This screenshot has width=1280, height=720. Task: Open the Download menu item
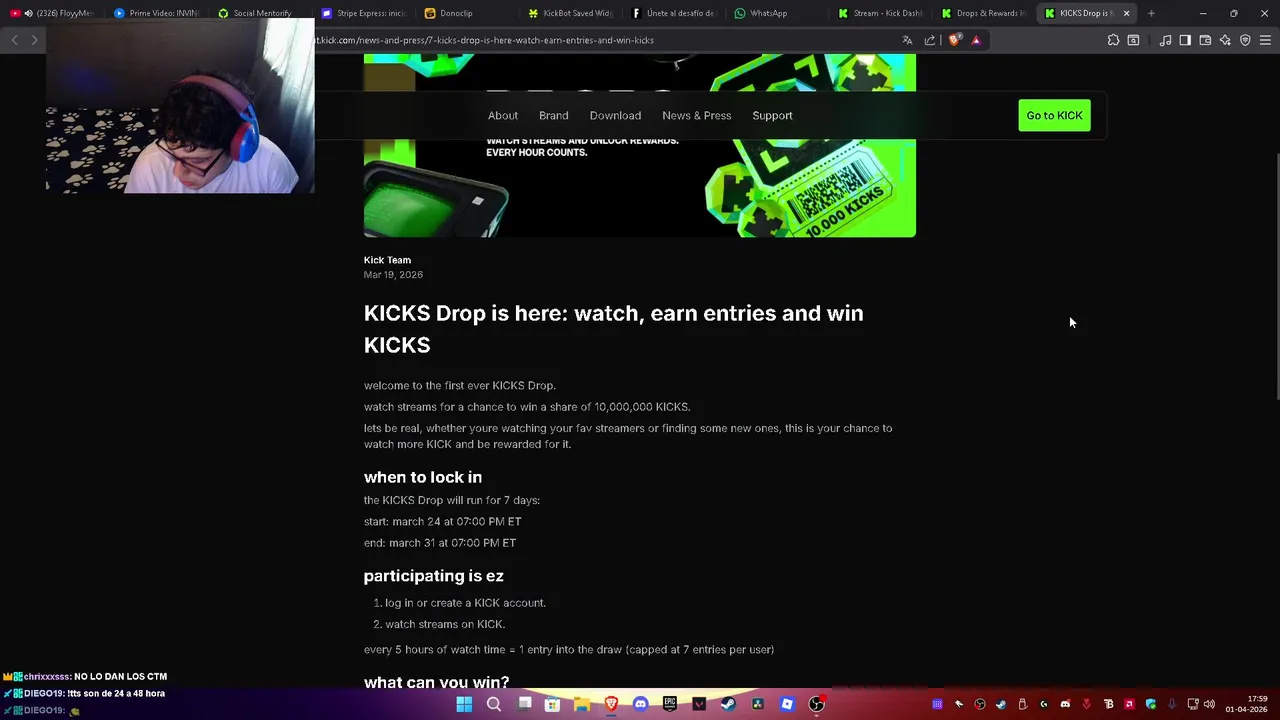pos(615,115)
